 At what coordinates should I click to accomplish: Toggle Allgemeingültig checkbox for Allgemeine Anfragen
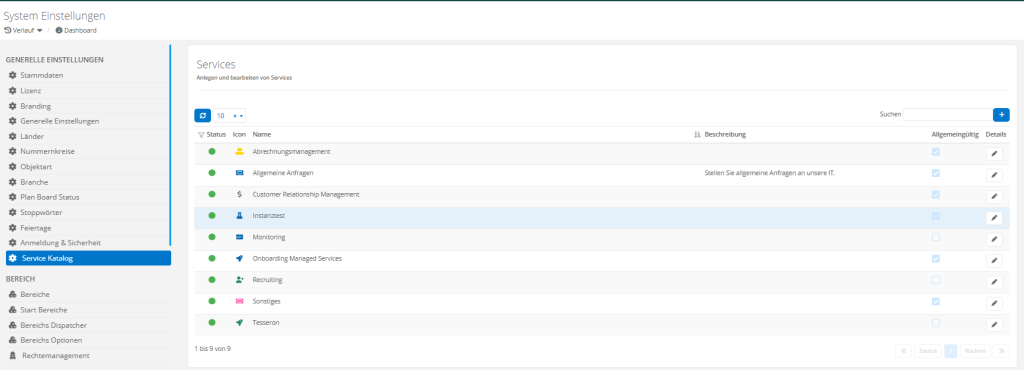936,173
